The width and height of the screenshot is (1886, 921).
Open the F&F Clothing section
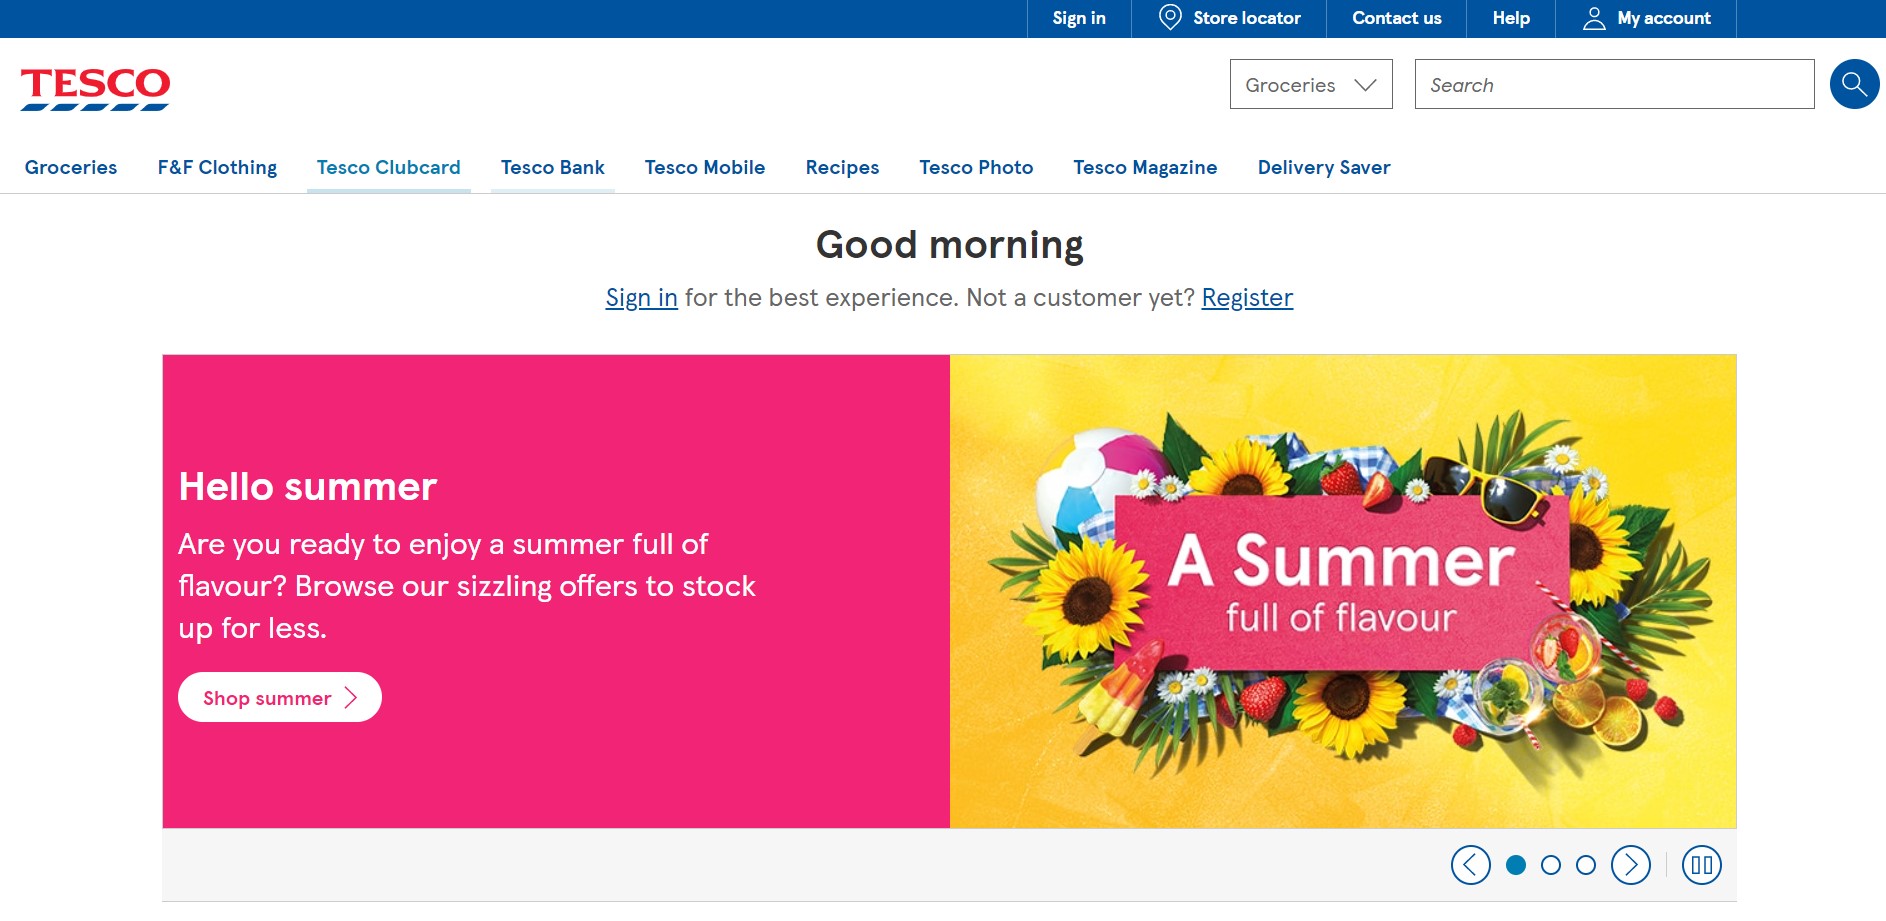click(x=217, y=167)
